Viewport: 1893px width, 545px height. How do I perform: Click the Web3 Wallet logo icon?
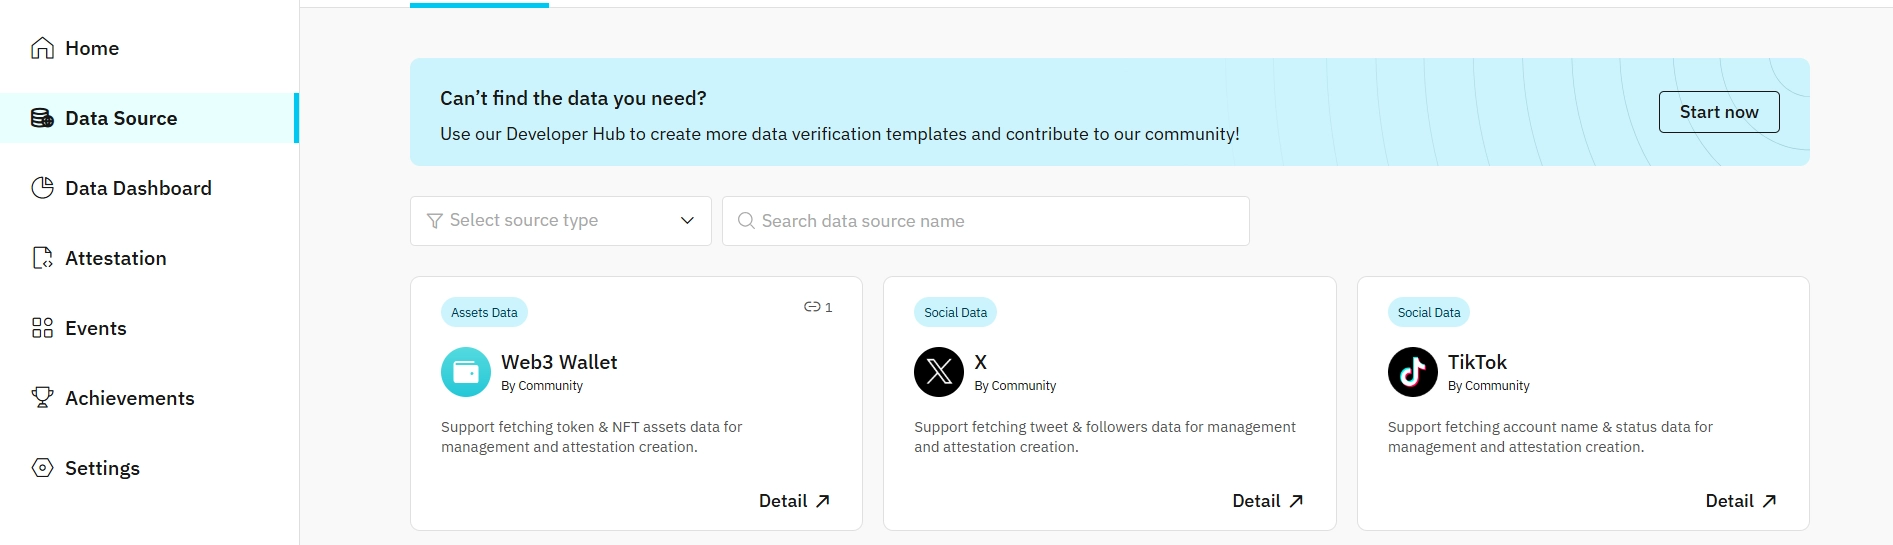tap(466, 372)
